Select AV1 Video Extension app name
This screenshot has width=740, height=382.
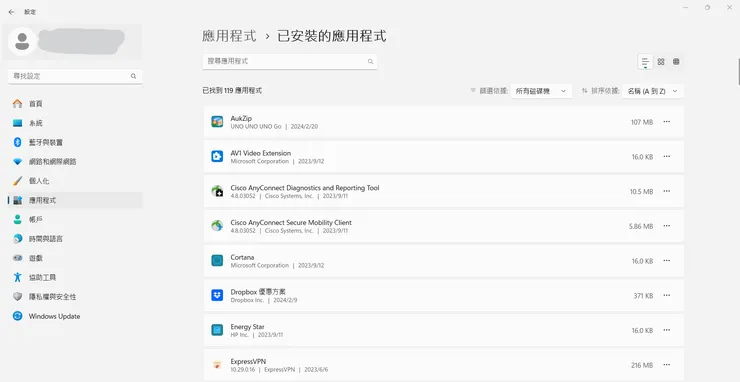pyautogui.click(x=261, y=153)
